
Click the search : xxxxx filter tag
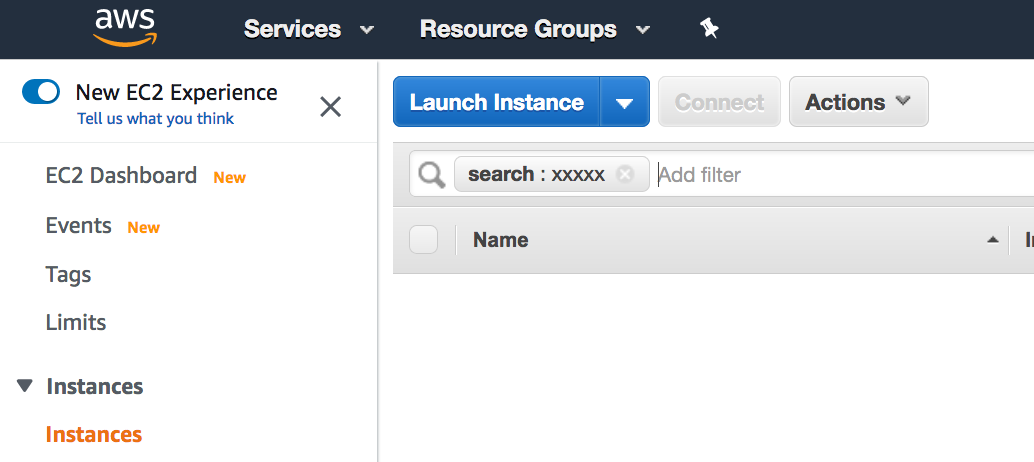coord(551,174)
